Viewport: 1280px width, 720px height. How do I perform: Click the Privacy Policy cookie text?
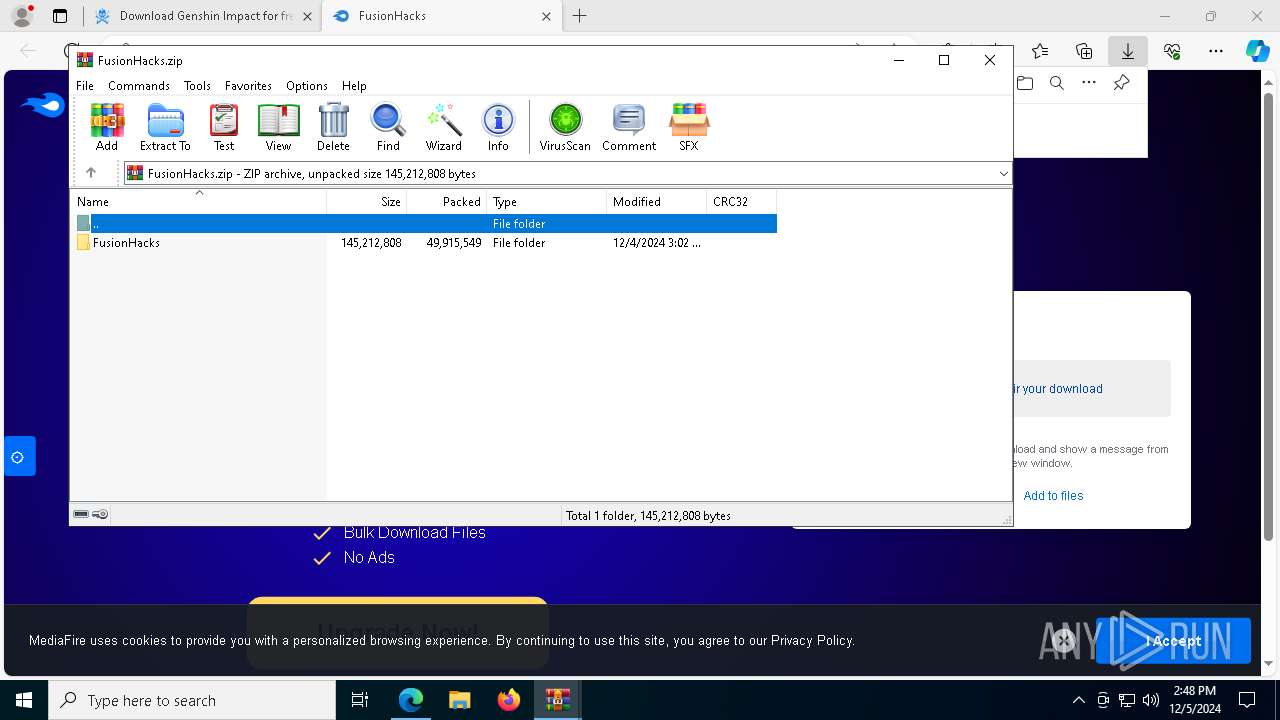click(x=812, y=640)
